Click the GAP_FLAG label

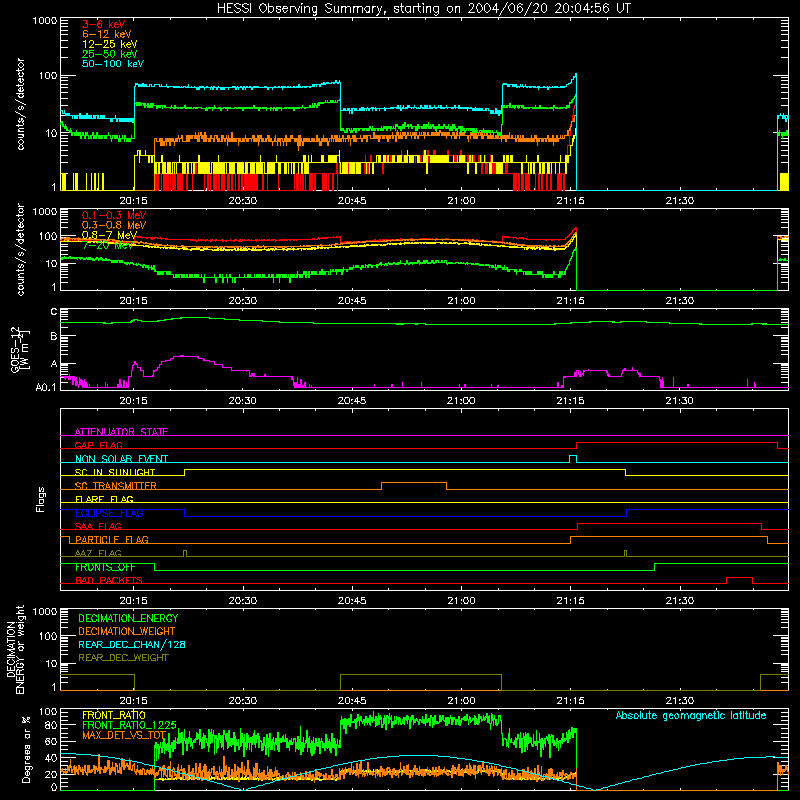point(98,445)
